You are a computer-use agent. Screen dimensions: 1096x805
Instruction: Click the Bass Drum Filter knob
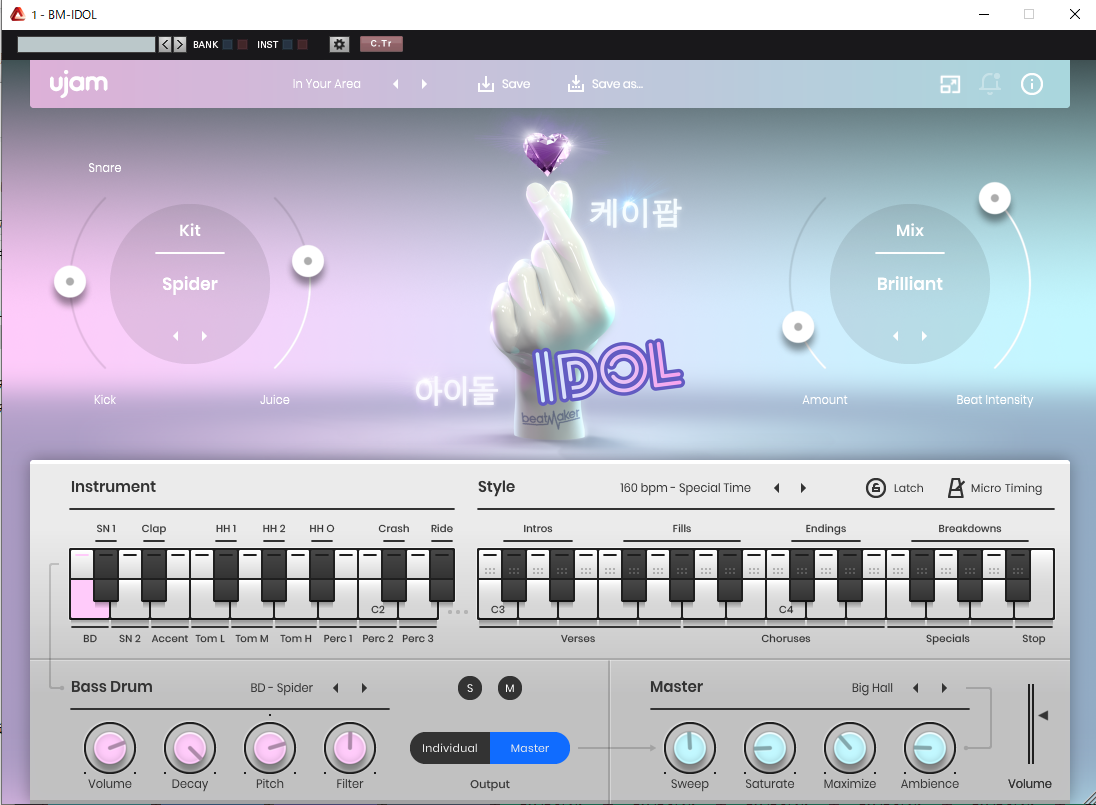click(x=349, y=748)
